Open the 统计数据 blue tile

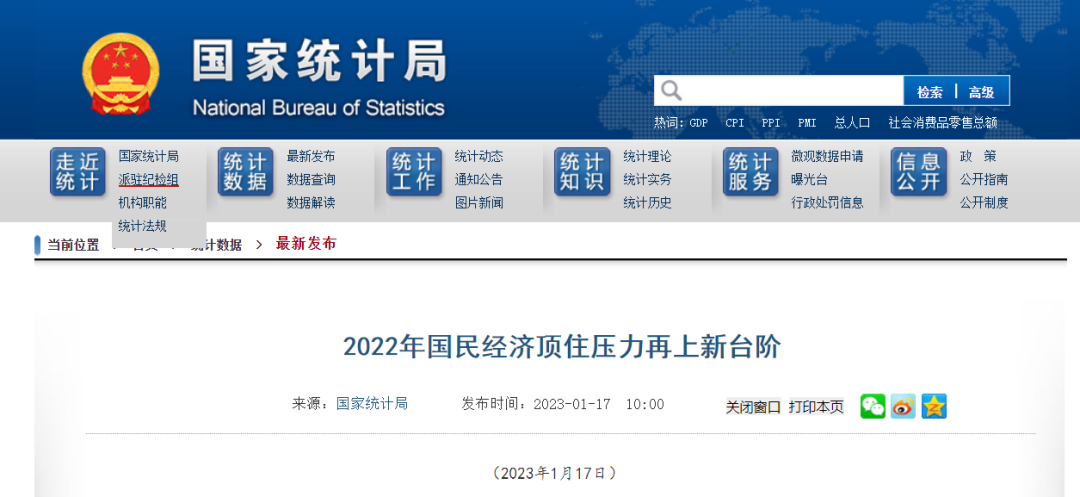[x=245, y=172]
